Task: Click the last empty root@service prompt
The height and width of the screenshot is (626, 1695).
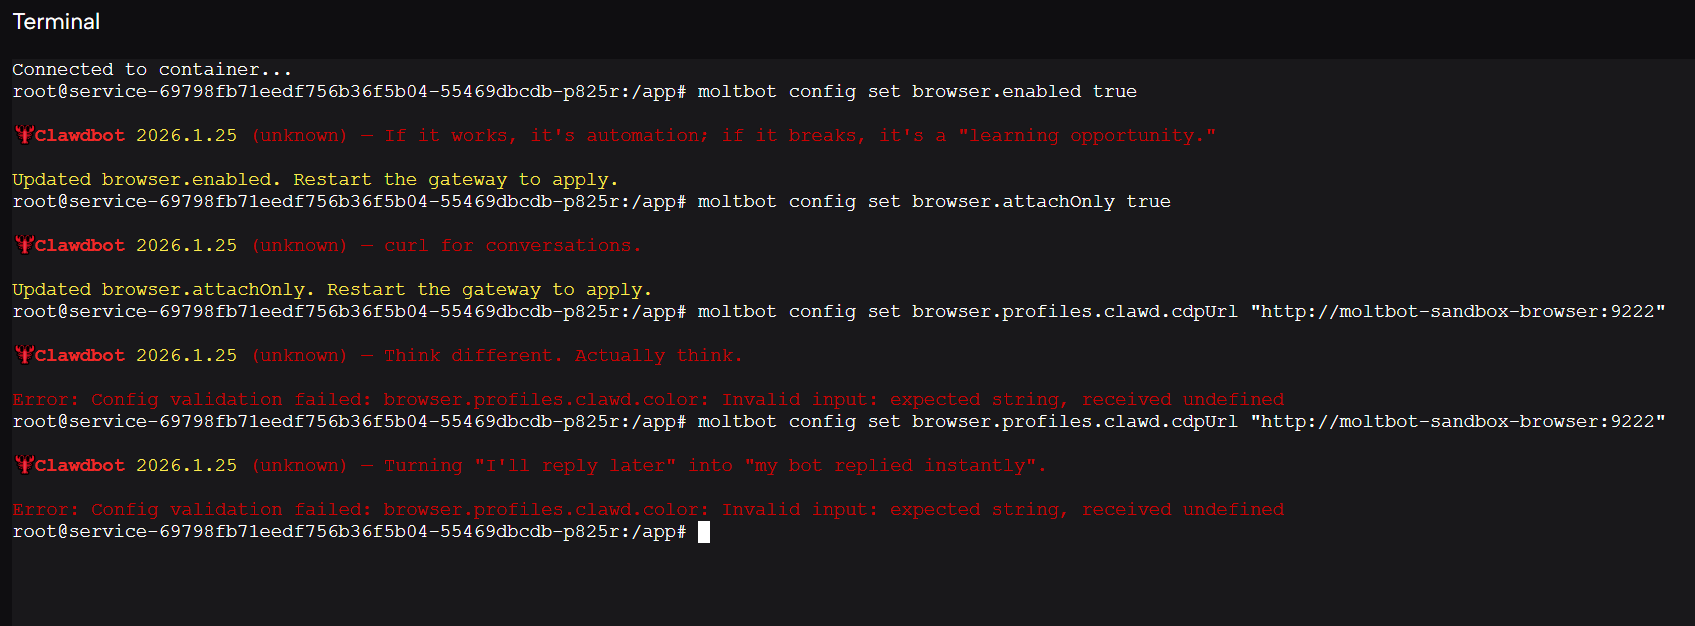Action: click(349, 532)
